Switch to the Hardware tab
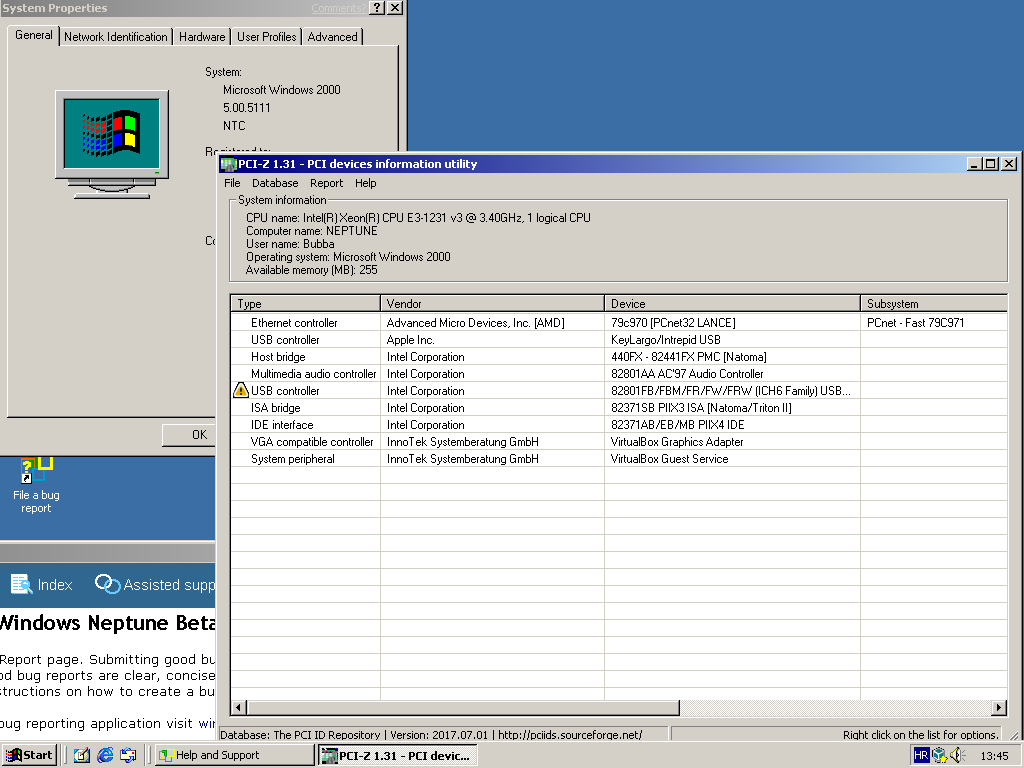Viewport: 1024px width, 768px height. coord(202,37)
